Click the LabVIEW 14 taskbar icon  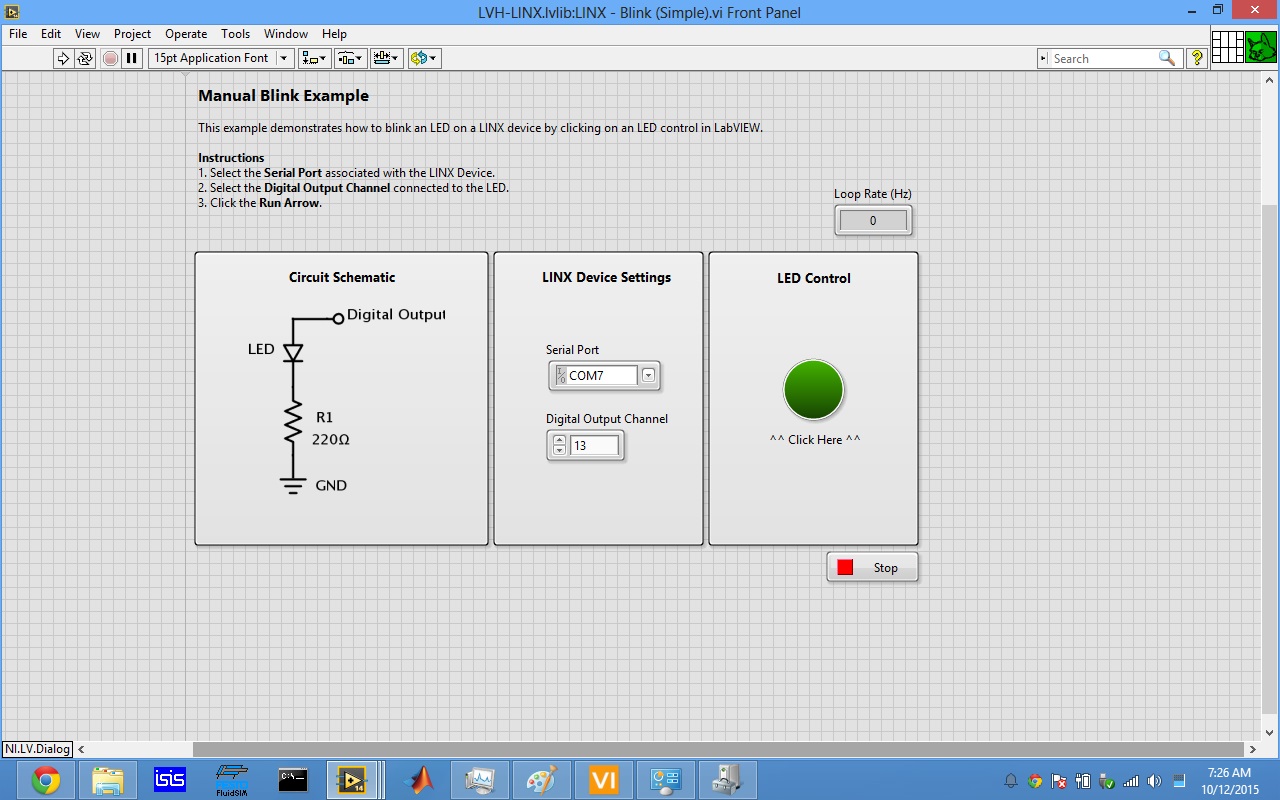point(352,780)
